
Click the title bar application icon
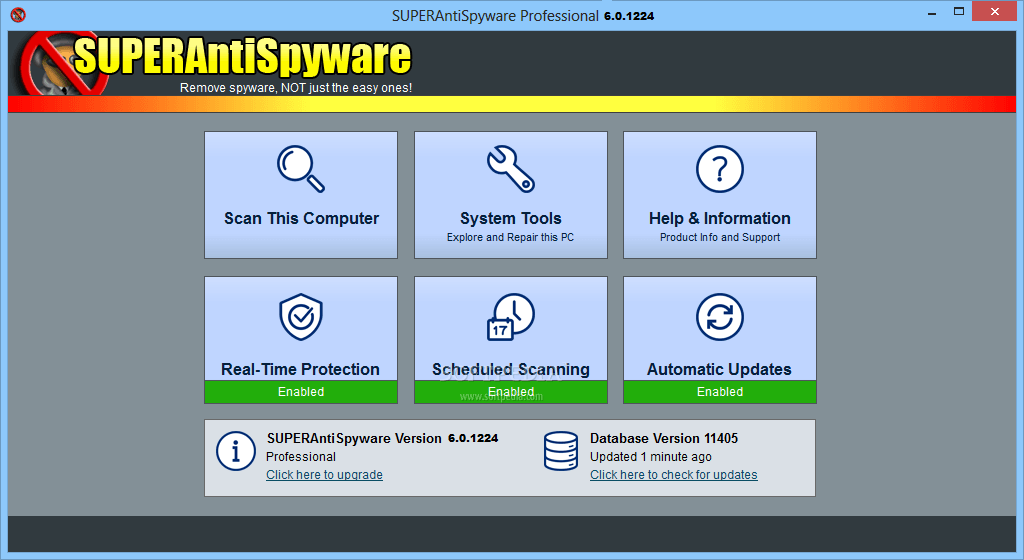click(18, 14)
